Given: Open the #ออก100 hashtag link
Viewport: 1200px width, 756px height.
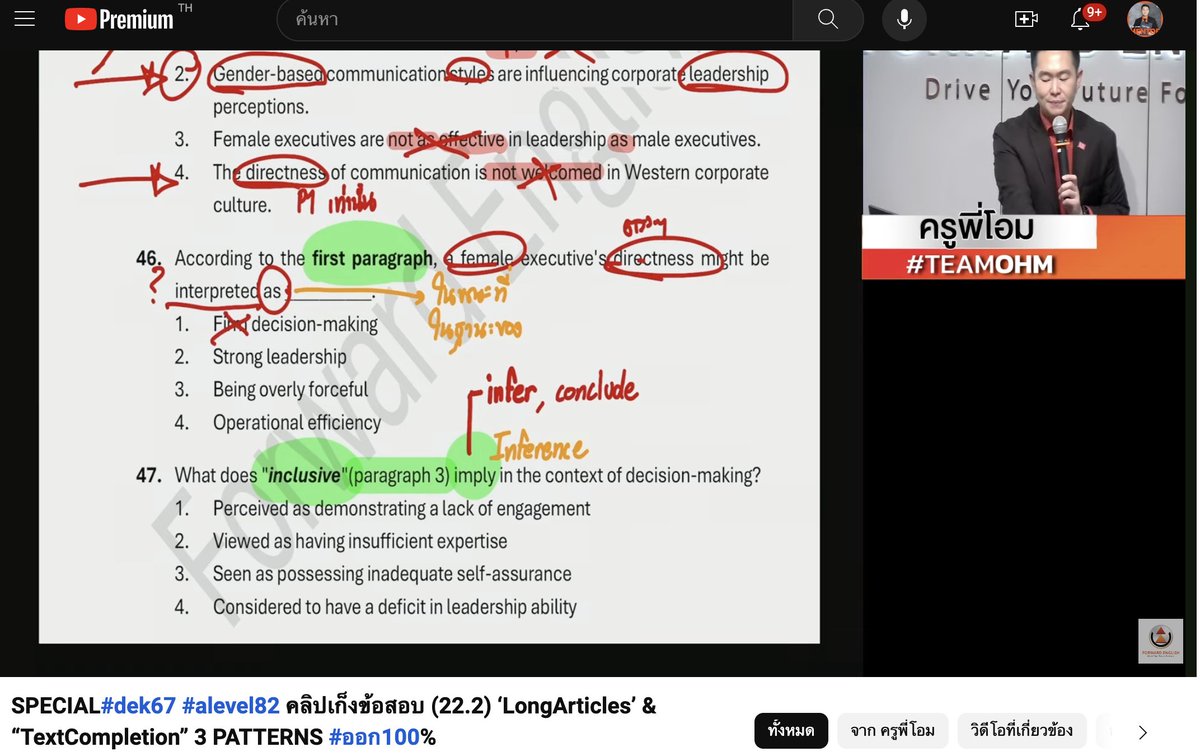Looking at the screenshot, I should tap(373, 738).
